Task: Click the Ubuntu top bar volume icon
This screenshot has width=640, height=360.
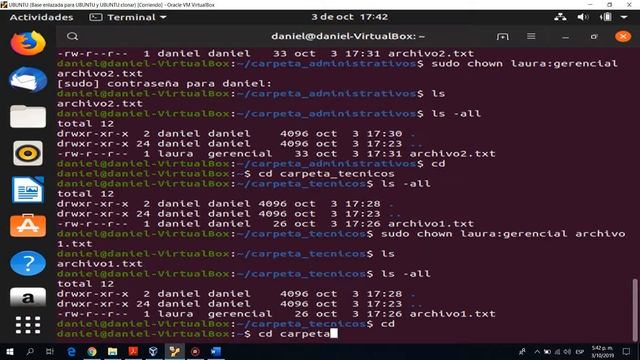Action: (583, 17)
